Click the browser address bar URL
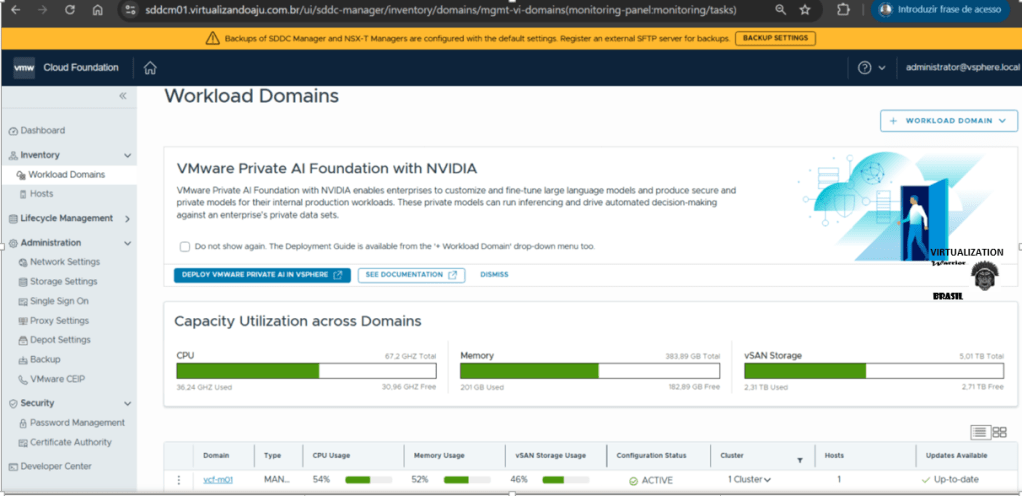 click(430, 10)
